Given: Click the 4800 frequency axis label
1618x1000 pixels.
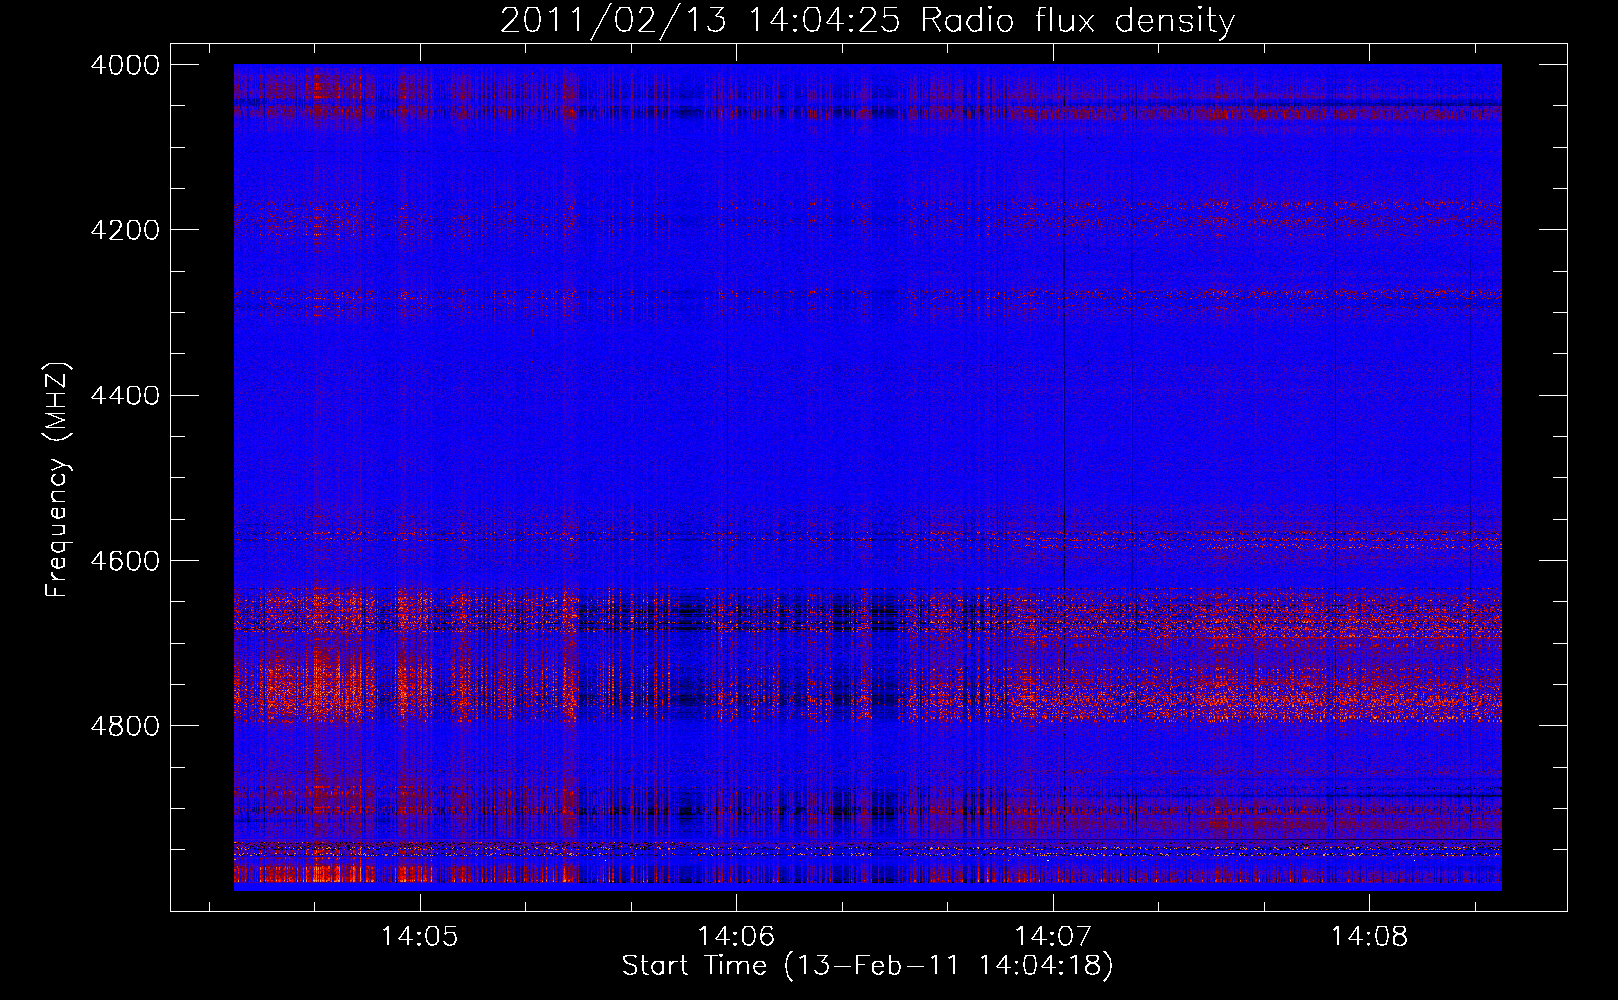Looking at the screenshot, I should coord(125,726).
